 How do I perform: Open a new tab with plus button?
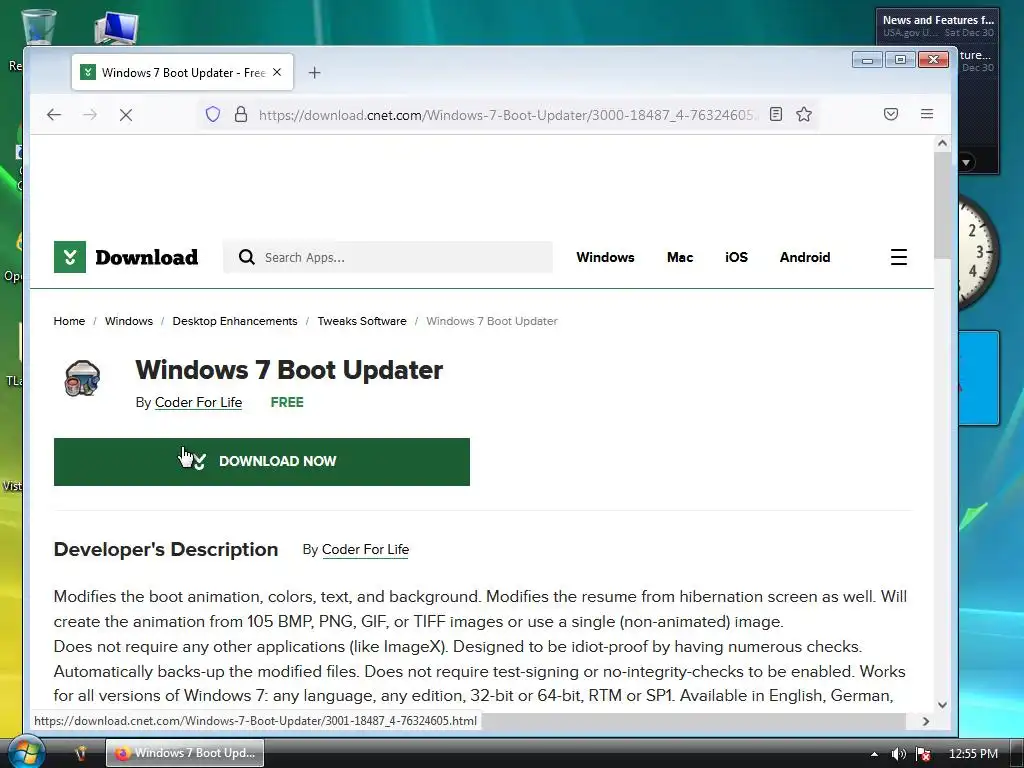[315, 72]
